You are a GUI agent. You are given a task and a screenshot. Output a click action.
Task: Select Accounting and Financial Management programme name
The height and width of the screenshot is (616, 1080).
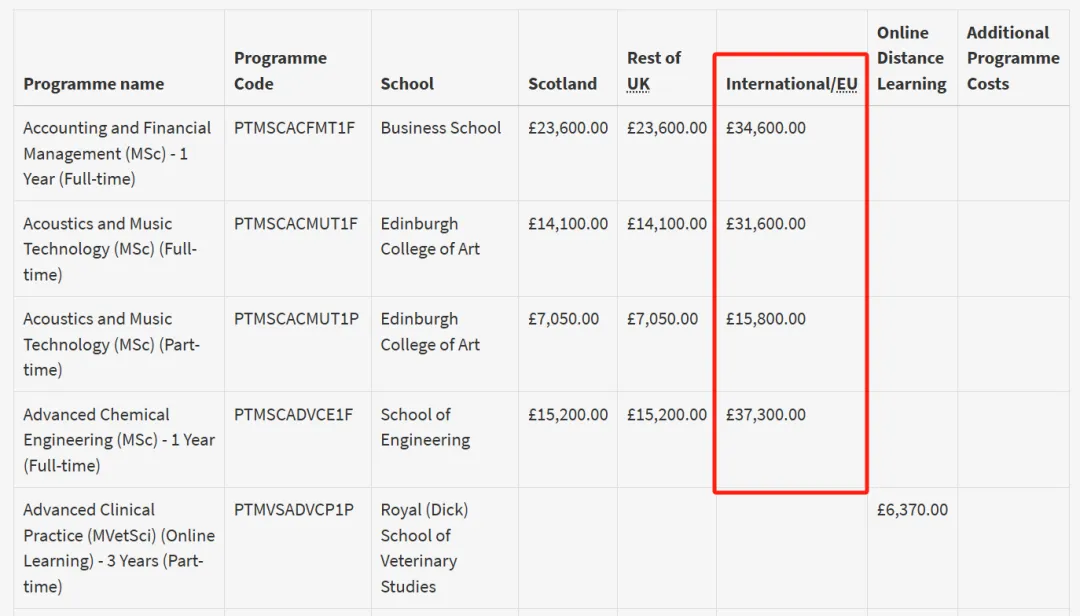117,153
